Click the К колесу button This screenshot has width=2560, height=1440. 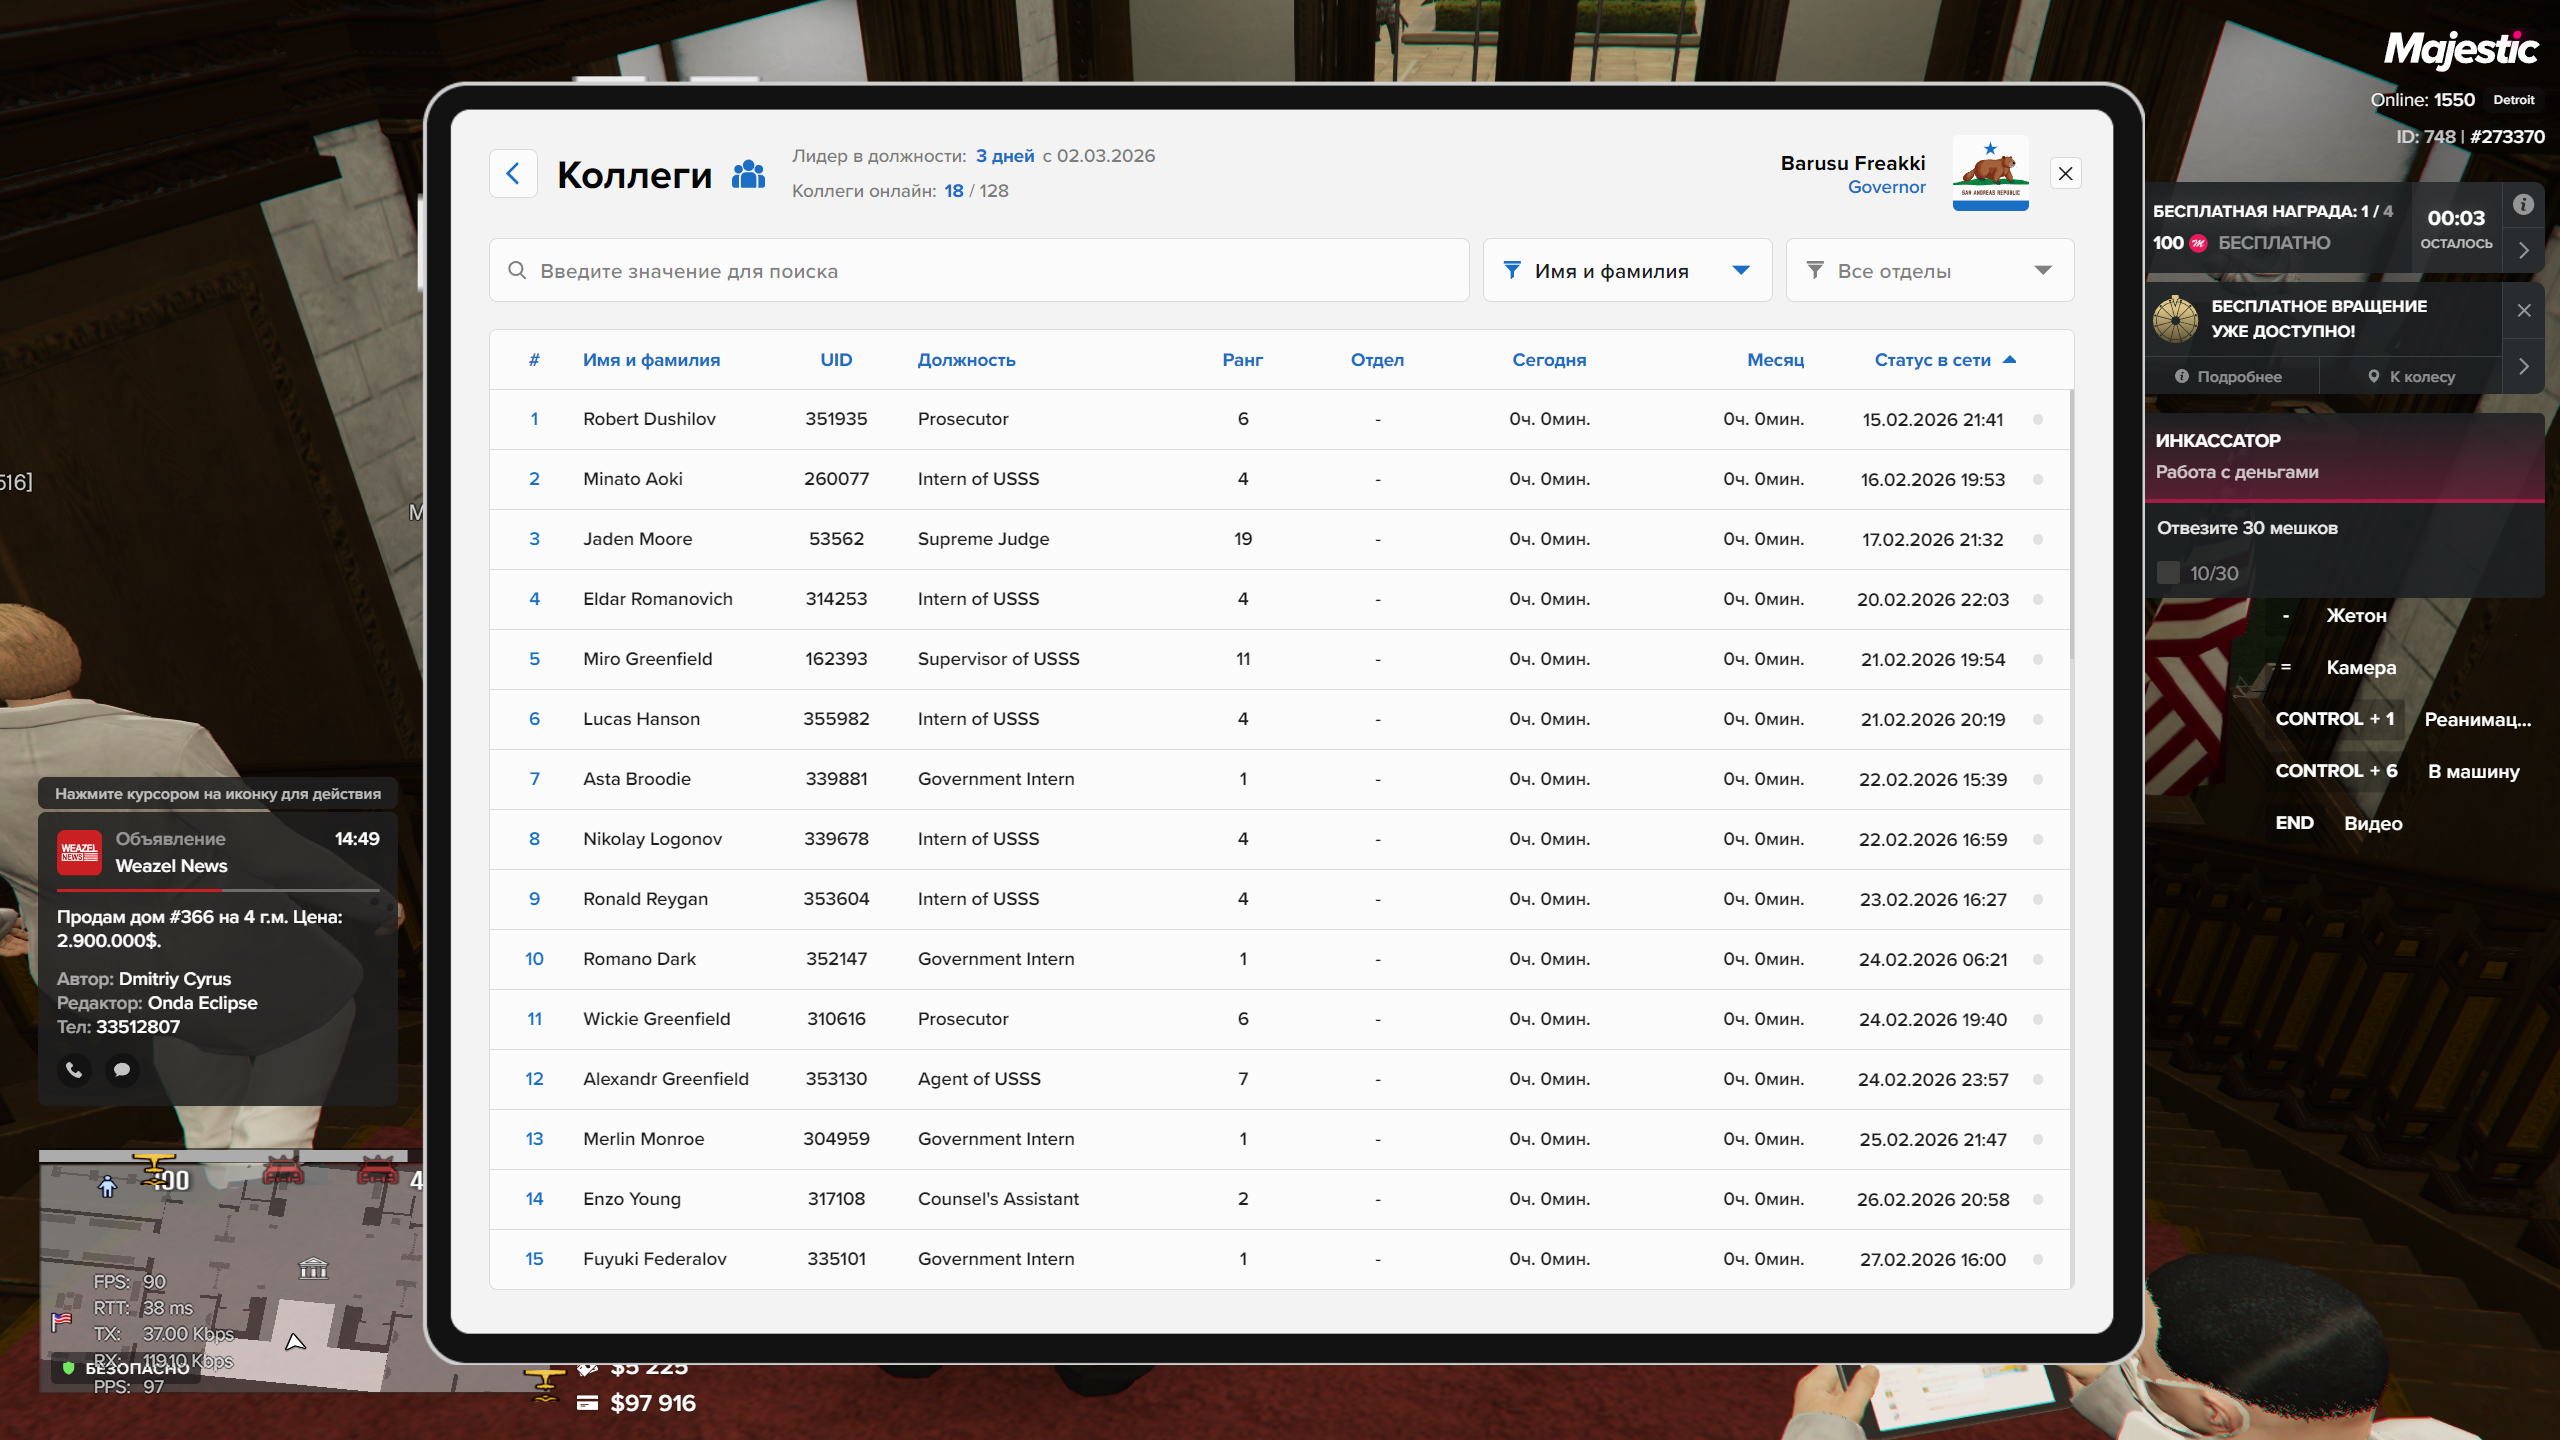[x=2411, y=377]
